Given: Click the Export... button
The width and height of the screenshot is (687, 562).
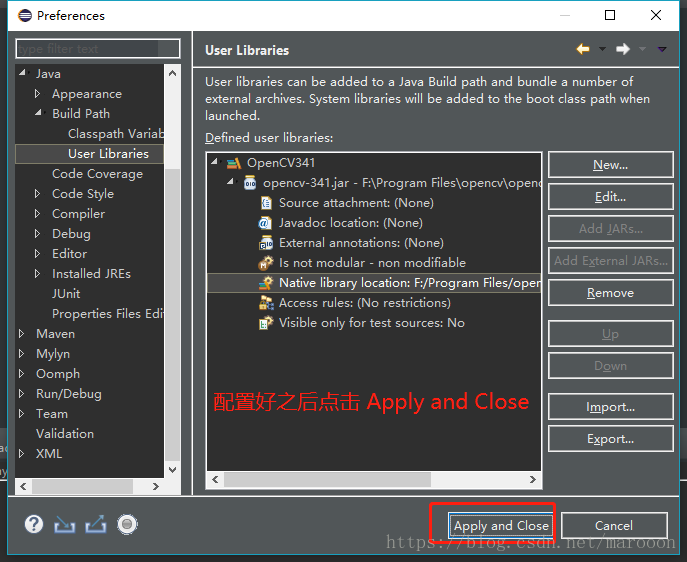Looking at the screenshot, I should [610, 439].
